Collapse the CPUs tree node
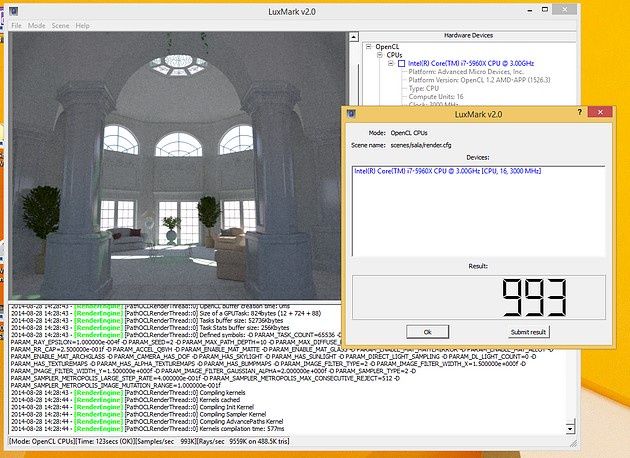This screenshot has height=458, width=630. 379,55
